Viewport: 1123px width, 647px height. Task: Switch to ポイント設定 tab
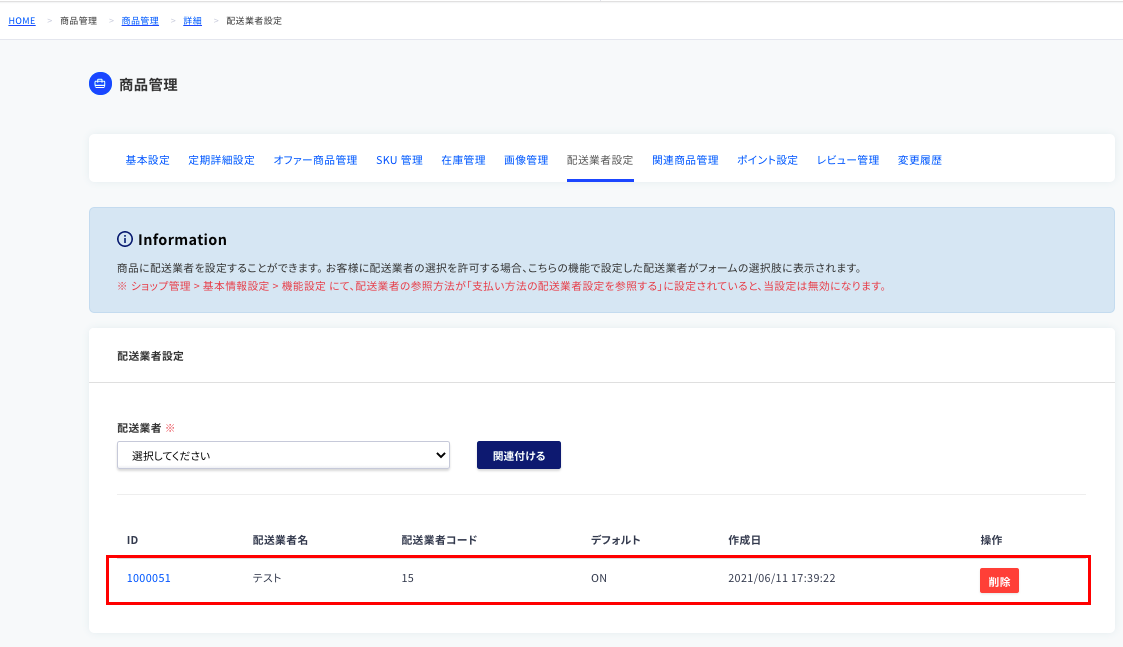767,160
